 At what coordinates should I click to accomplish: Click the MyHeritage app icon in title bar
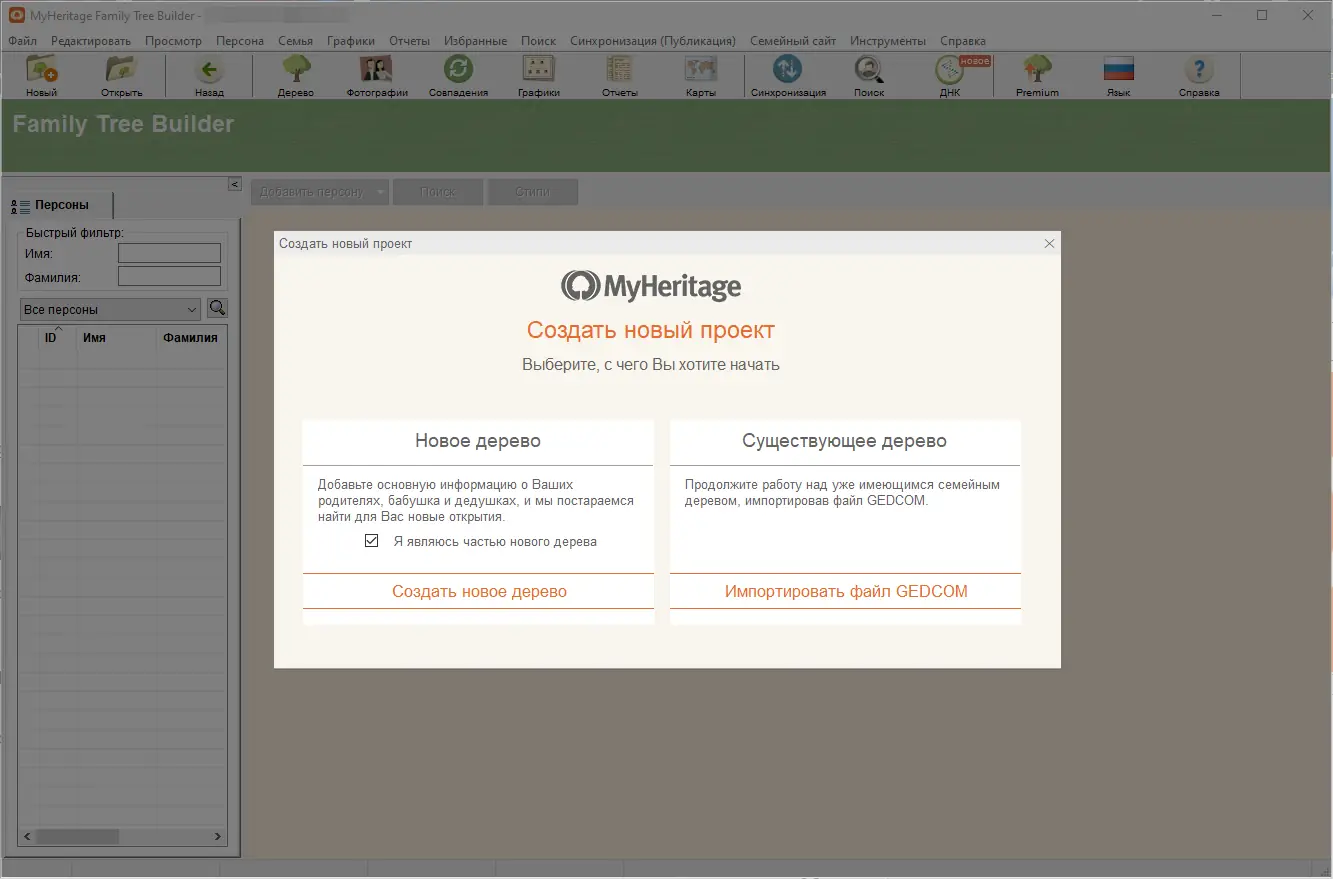(x=16, y=15)
